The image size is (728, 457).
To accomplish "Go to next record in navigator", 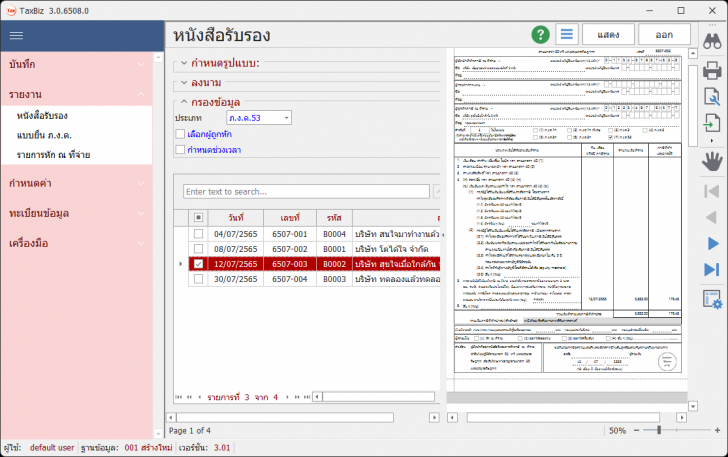I will pyautogui.click(x=287, y=397).
